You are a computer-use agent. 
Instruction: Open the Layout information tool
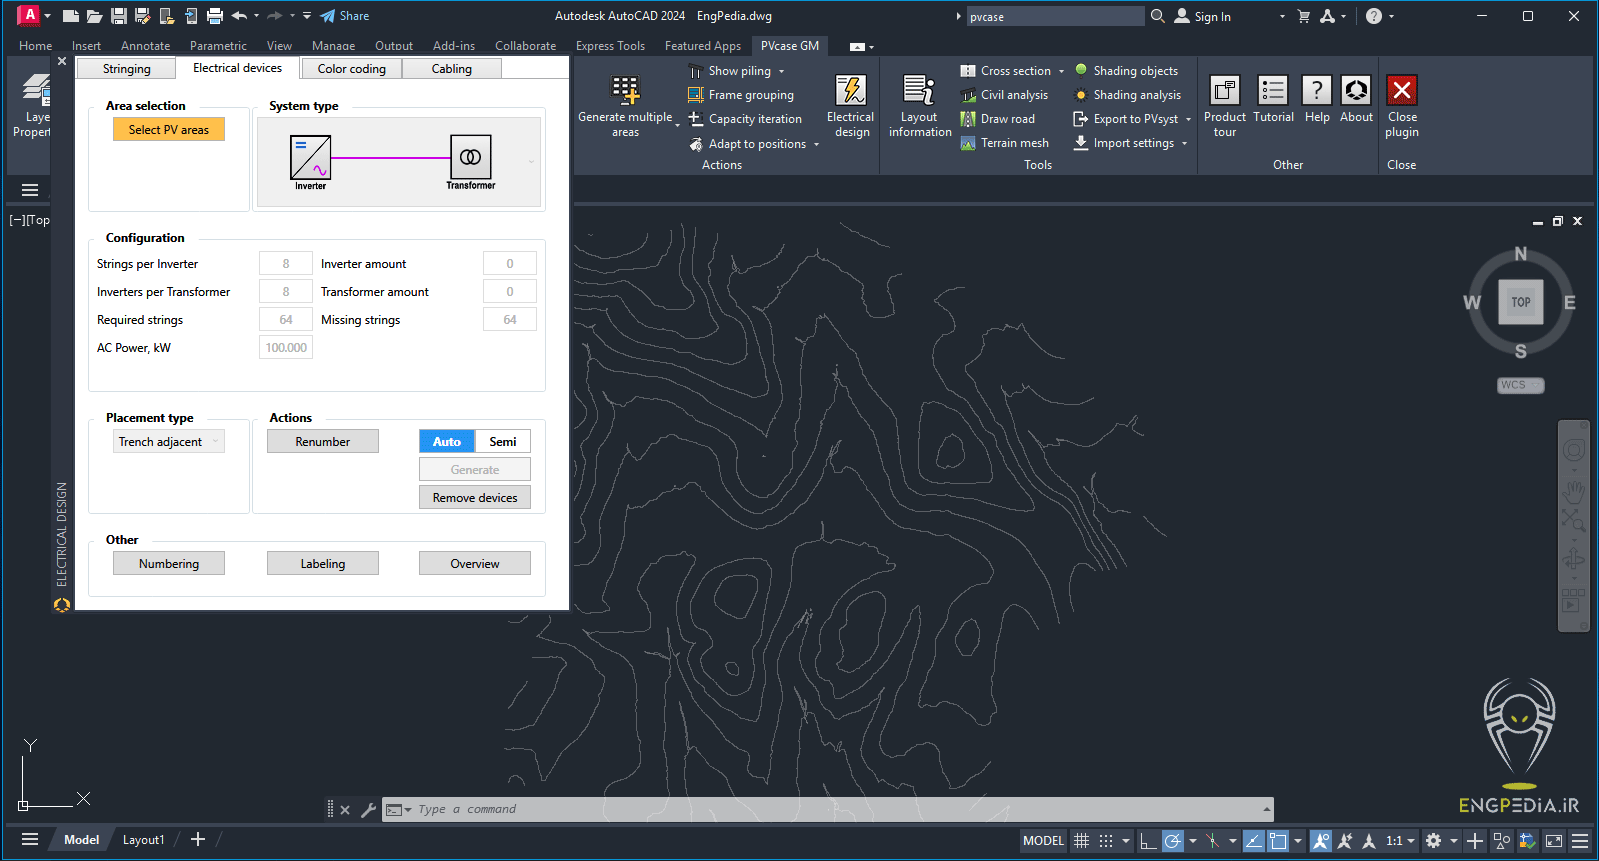coord(919,91)
